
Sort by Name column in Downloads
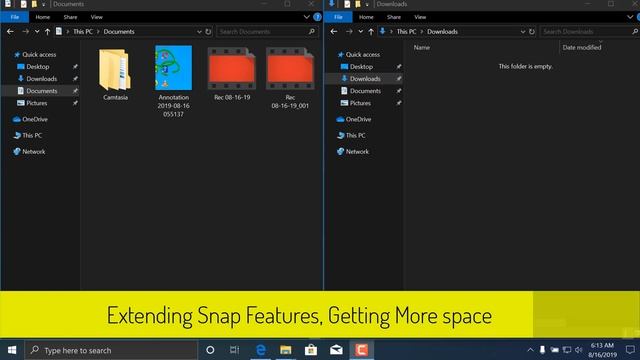[x=422, y=47]
